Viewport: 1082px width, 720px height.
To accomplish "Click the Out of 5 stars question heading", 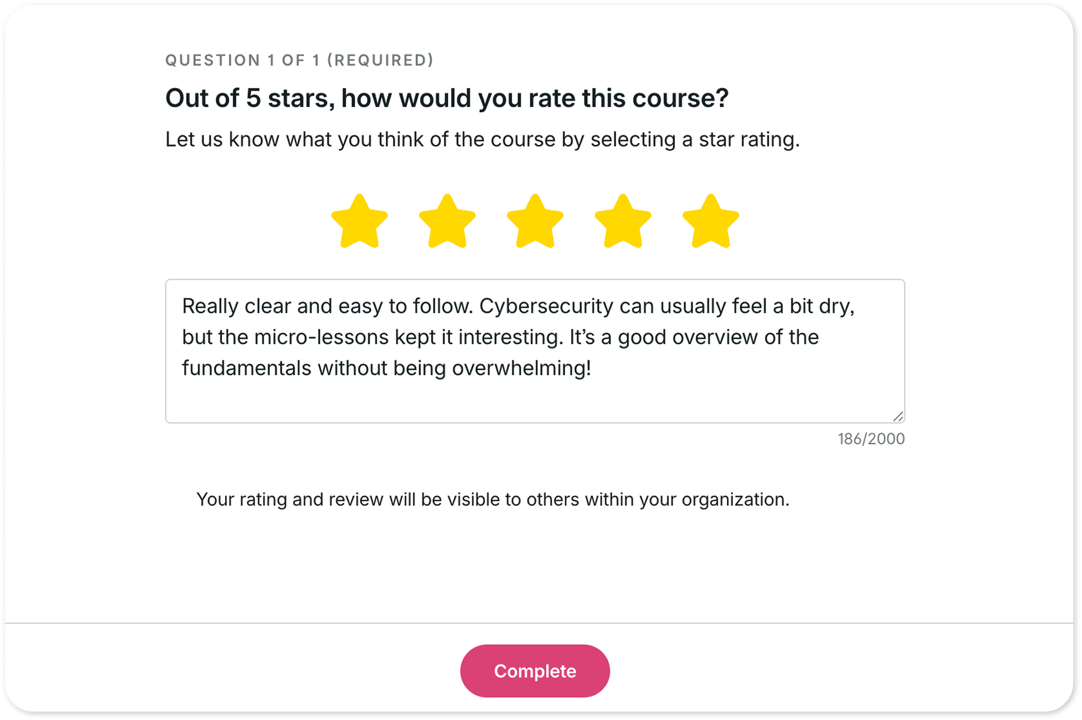I will pos(447,98).
